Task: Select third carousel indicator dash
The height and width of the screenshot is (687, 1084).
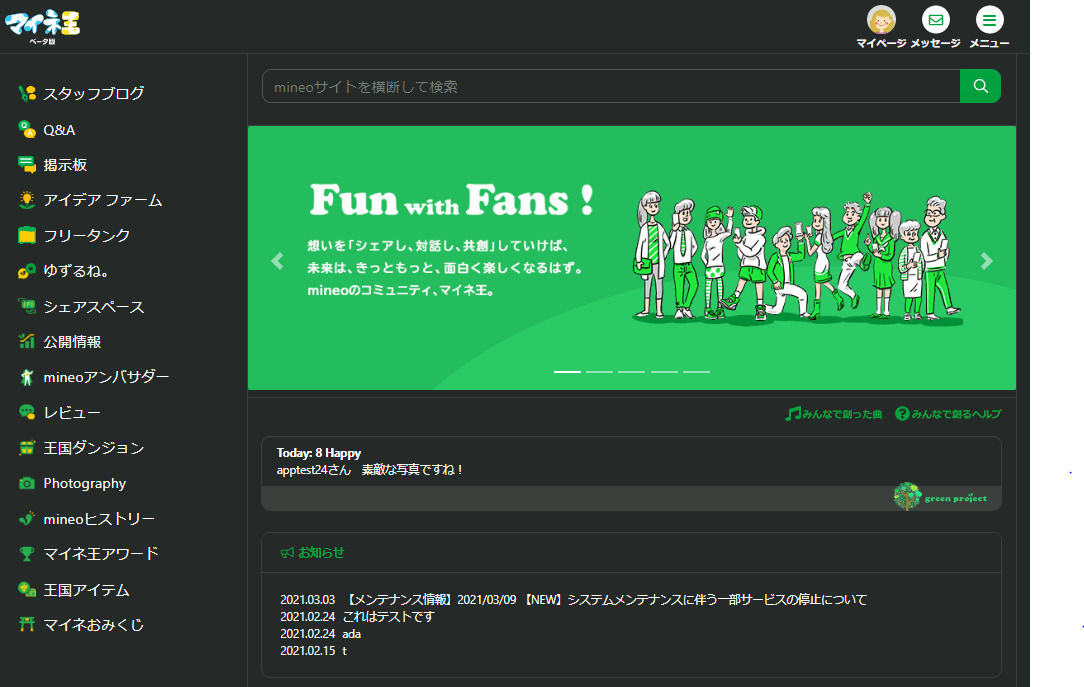Action: pyautogui.click(x=632, y=372)
